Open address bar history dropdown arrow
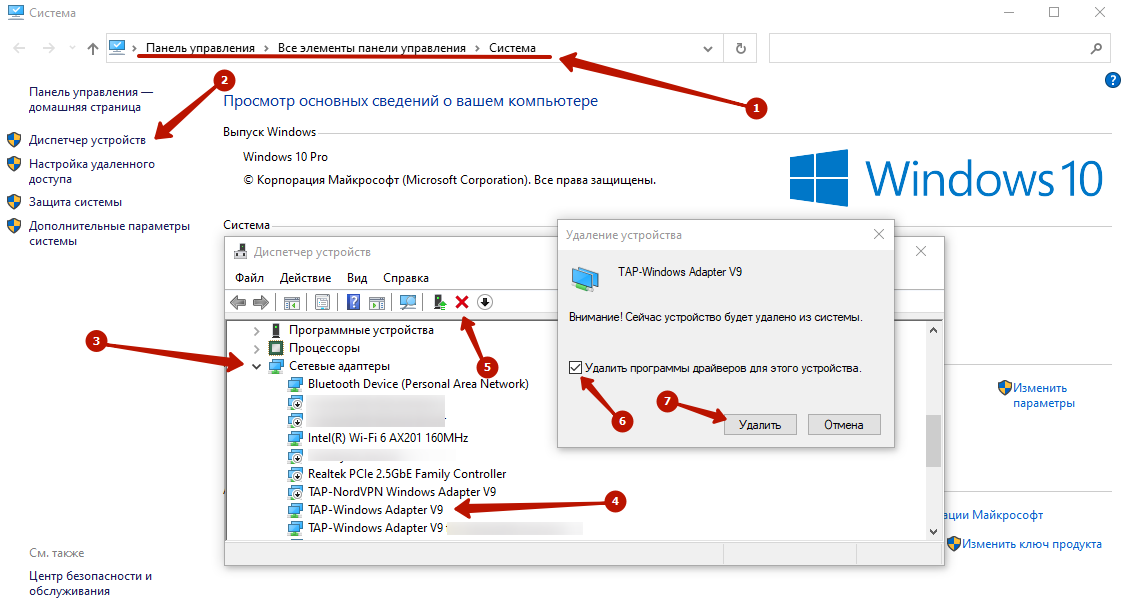The image size is (1121, 616). tap(708, 49)
